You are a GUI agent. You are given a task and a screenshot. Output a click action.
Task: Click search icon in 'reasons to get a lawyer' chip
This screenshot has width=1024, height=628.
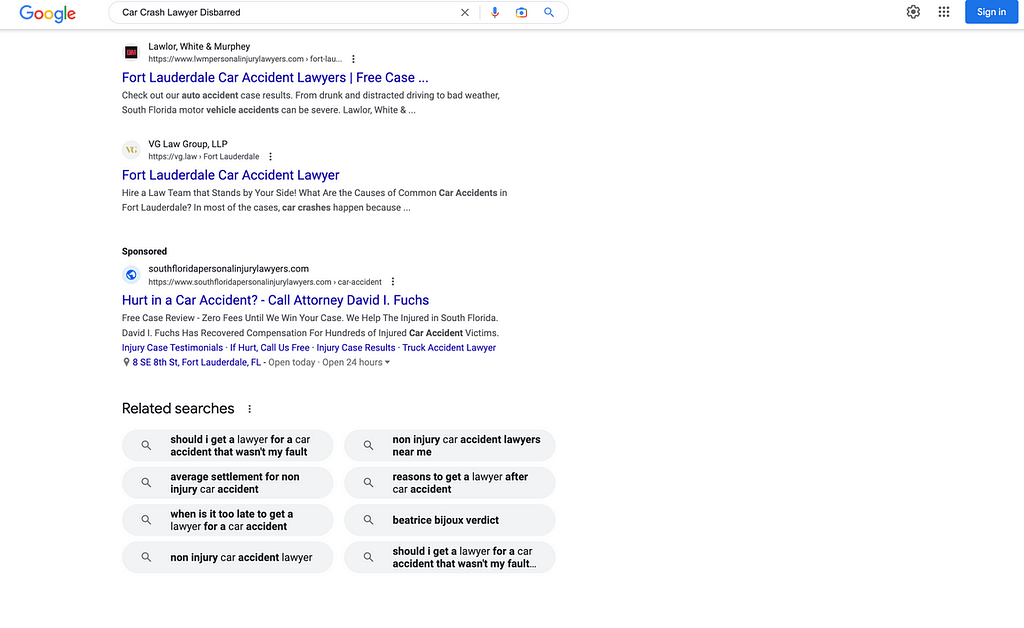click(368, 483)
